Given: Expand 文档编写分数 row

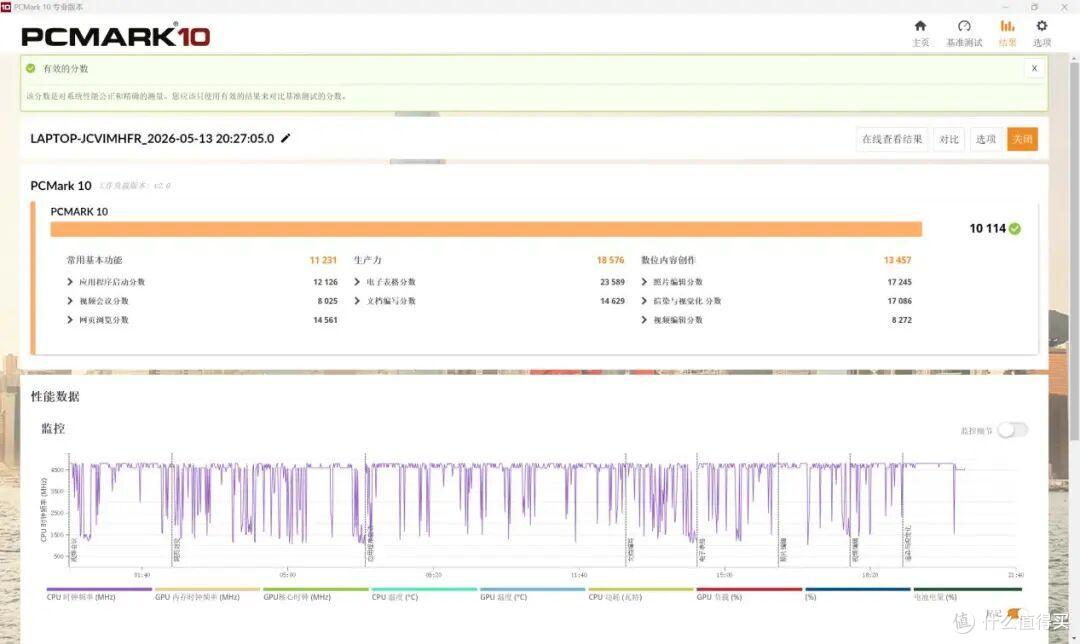Looking at the screenshot, I should click(x=357, y=301).
